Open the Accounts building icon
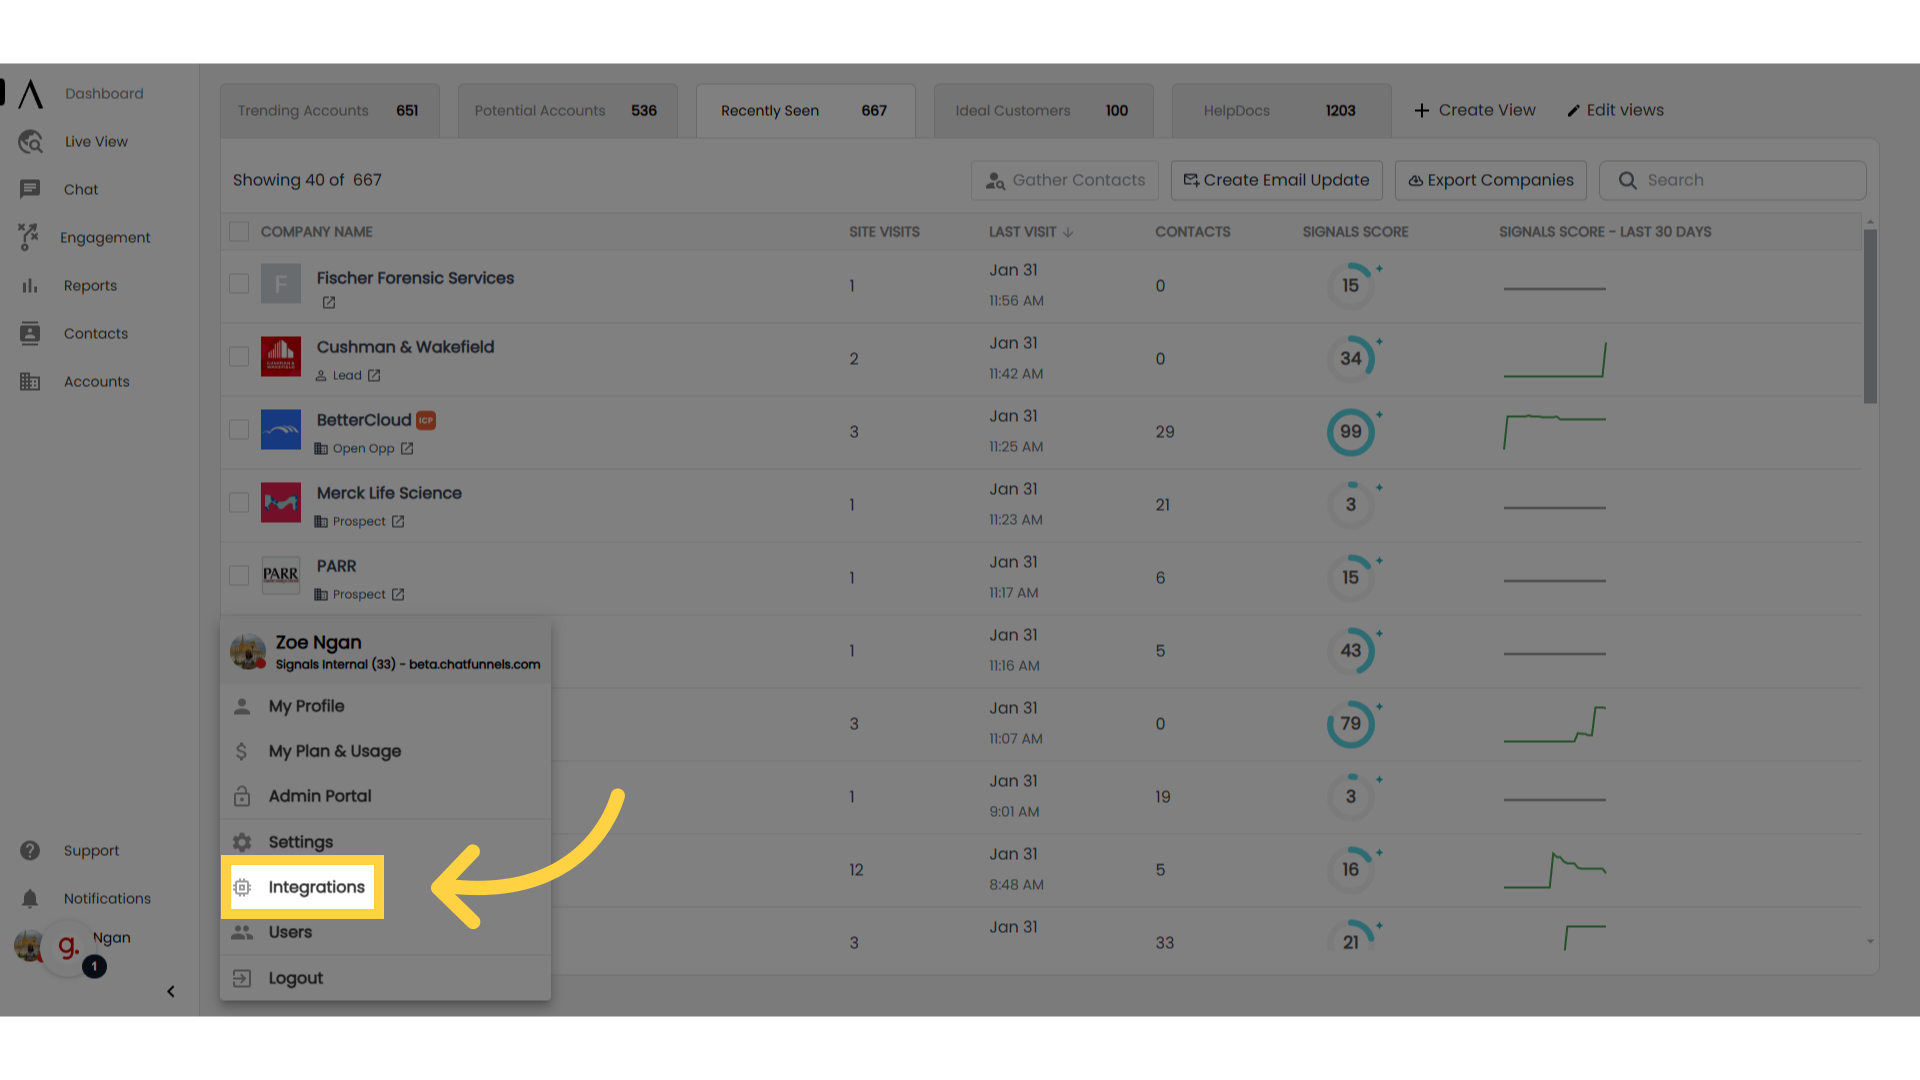Viewport: 1920px width, 1080px height. [30, 381]
